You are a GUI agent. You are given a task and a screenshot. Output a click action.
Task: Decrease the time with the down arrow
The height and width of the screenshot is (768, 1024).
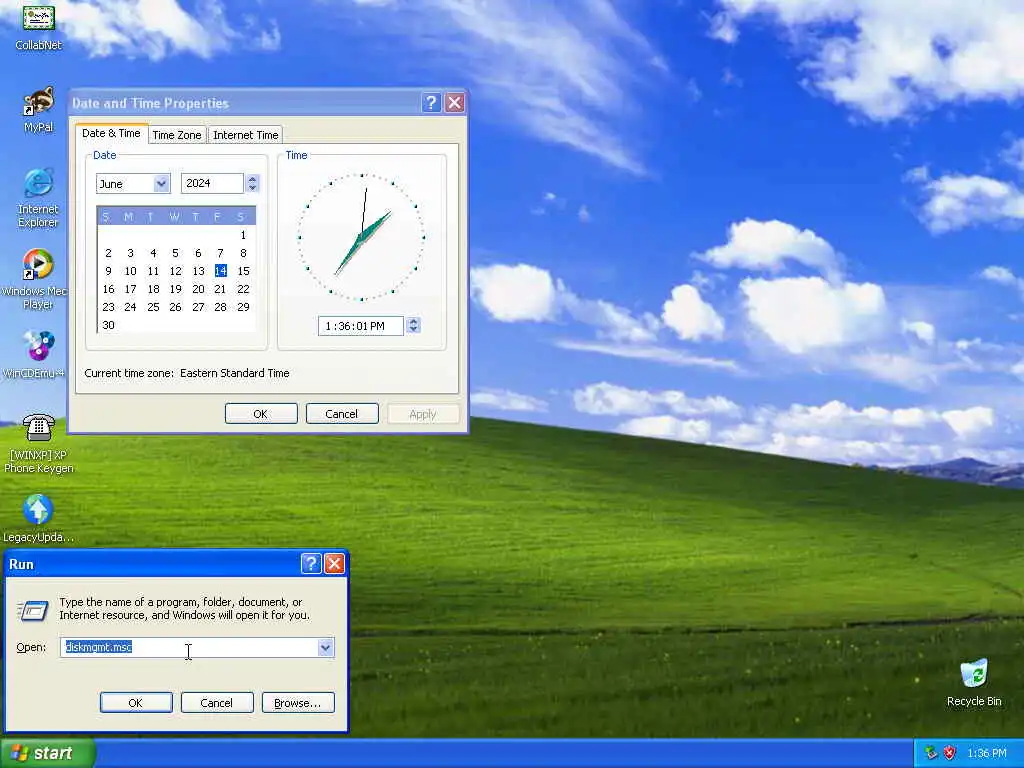tap(413, 330)
